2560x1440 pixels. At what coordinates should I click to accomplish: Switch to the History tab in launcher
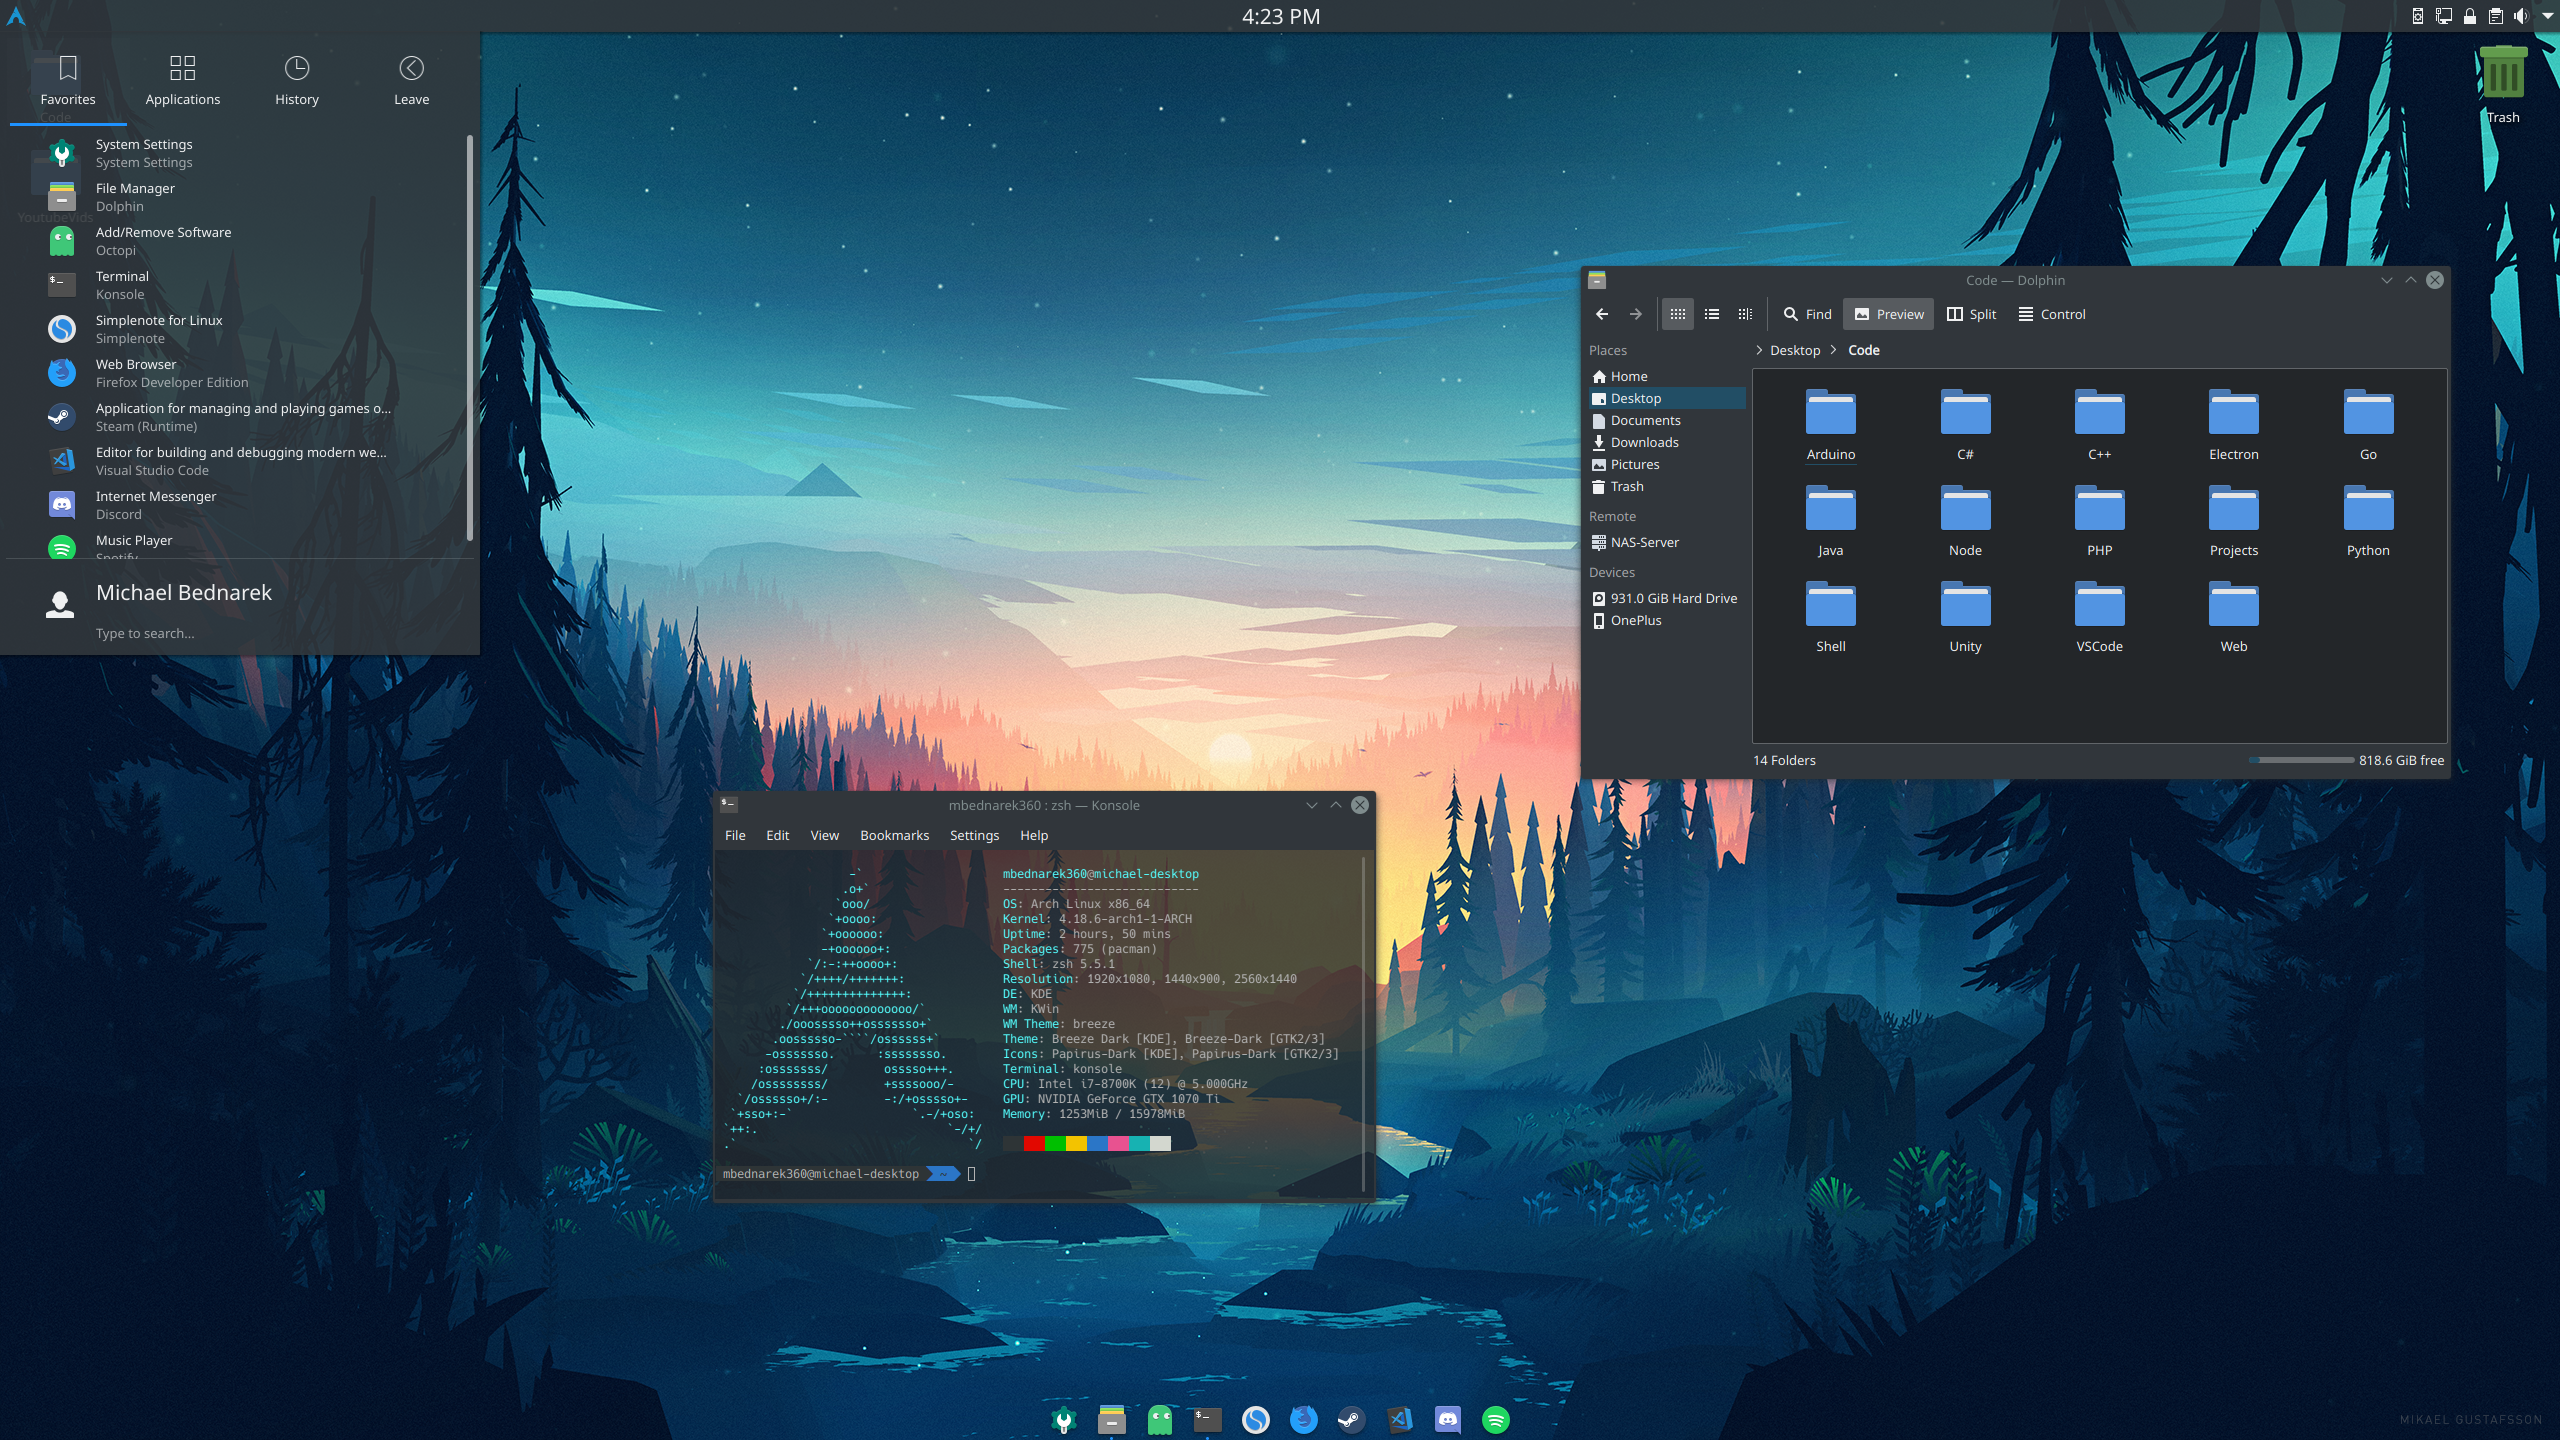[x=297, y=81]
